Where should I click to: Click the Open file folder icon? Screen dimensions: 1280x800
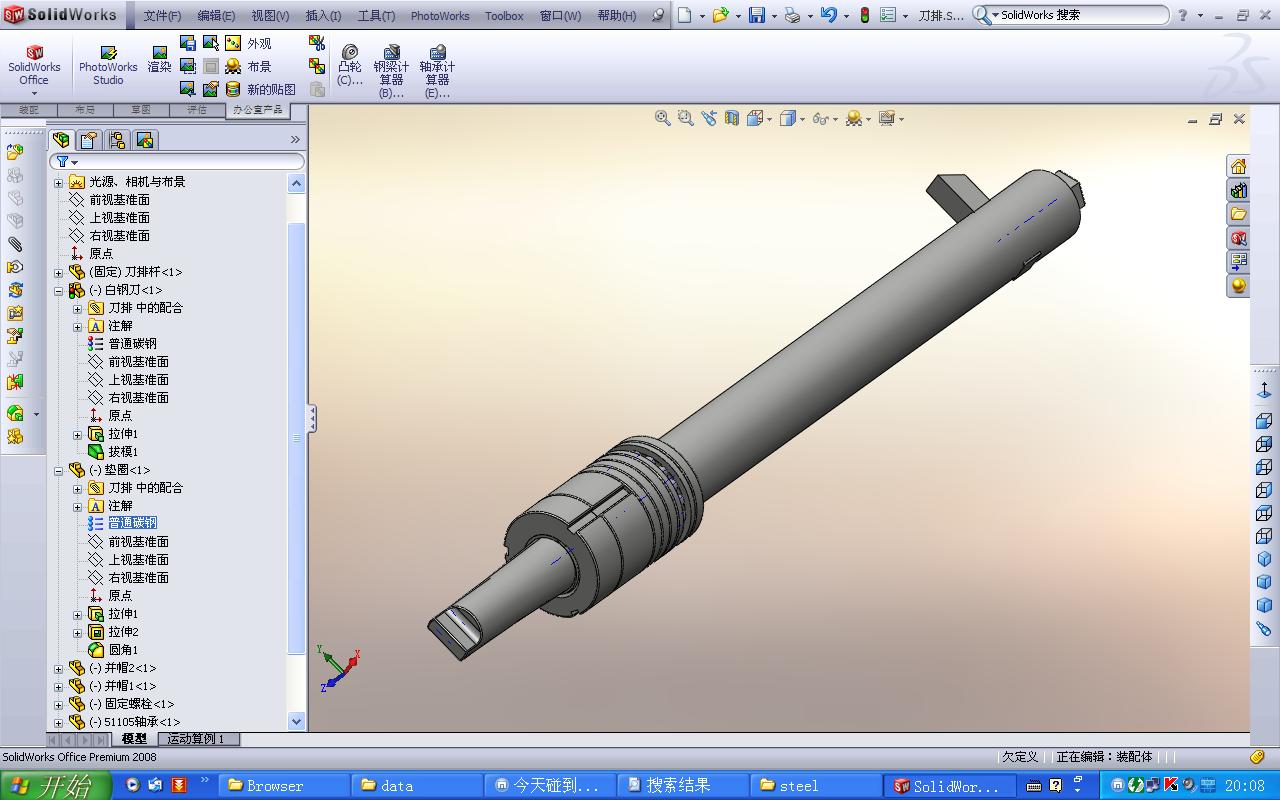click(x=720, y=15)
